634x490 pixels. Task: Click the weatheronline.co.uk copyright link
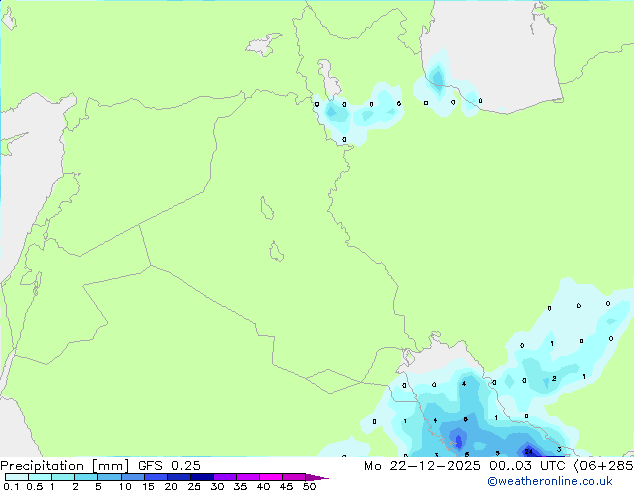click(550, 481)
